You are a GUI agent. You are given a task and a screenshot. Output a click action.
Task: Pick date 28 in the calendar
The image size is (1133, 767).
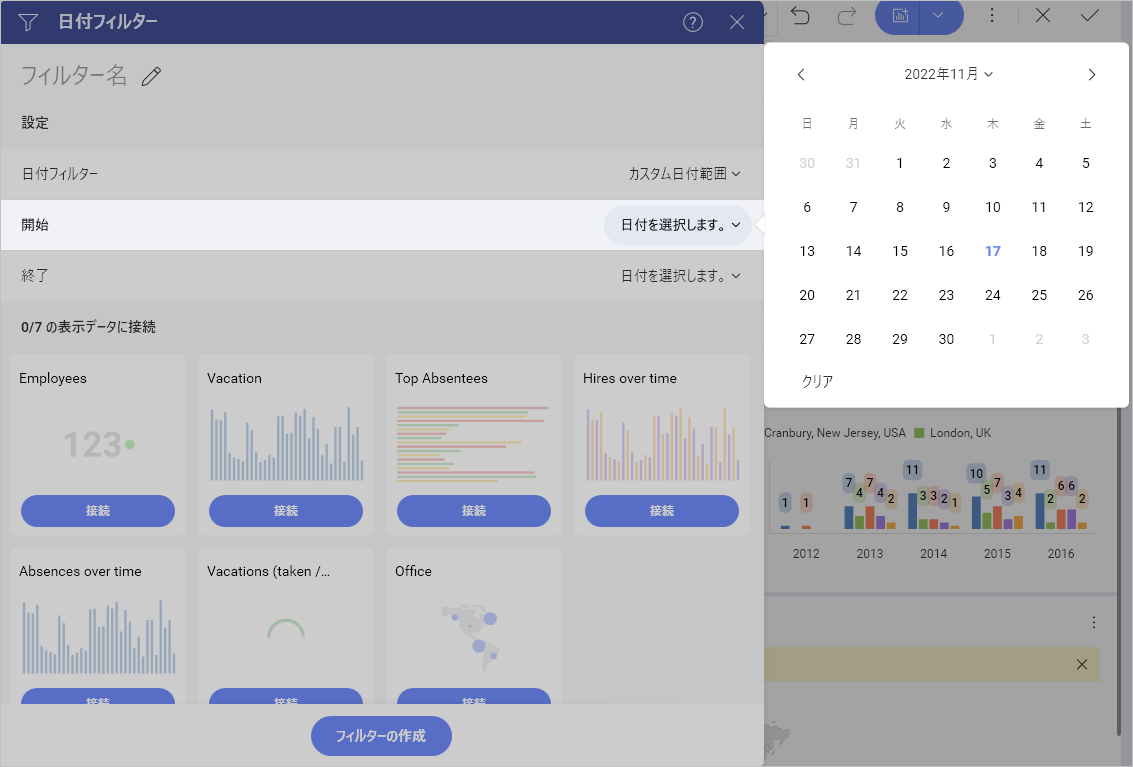click(853, 339)
